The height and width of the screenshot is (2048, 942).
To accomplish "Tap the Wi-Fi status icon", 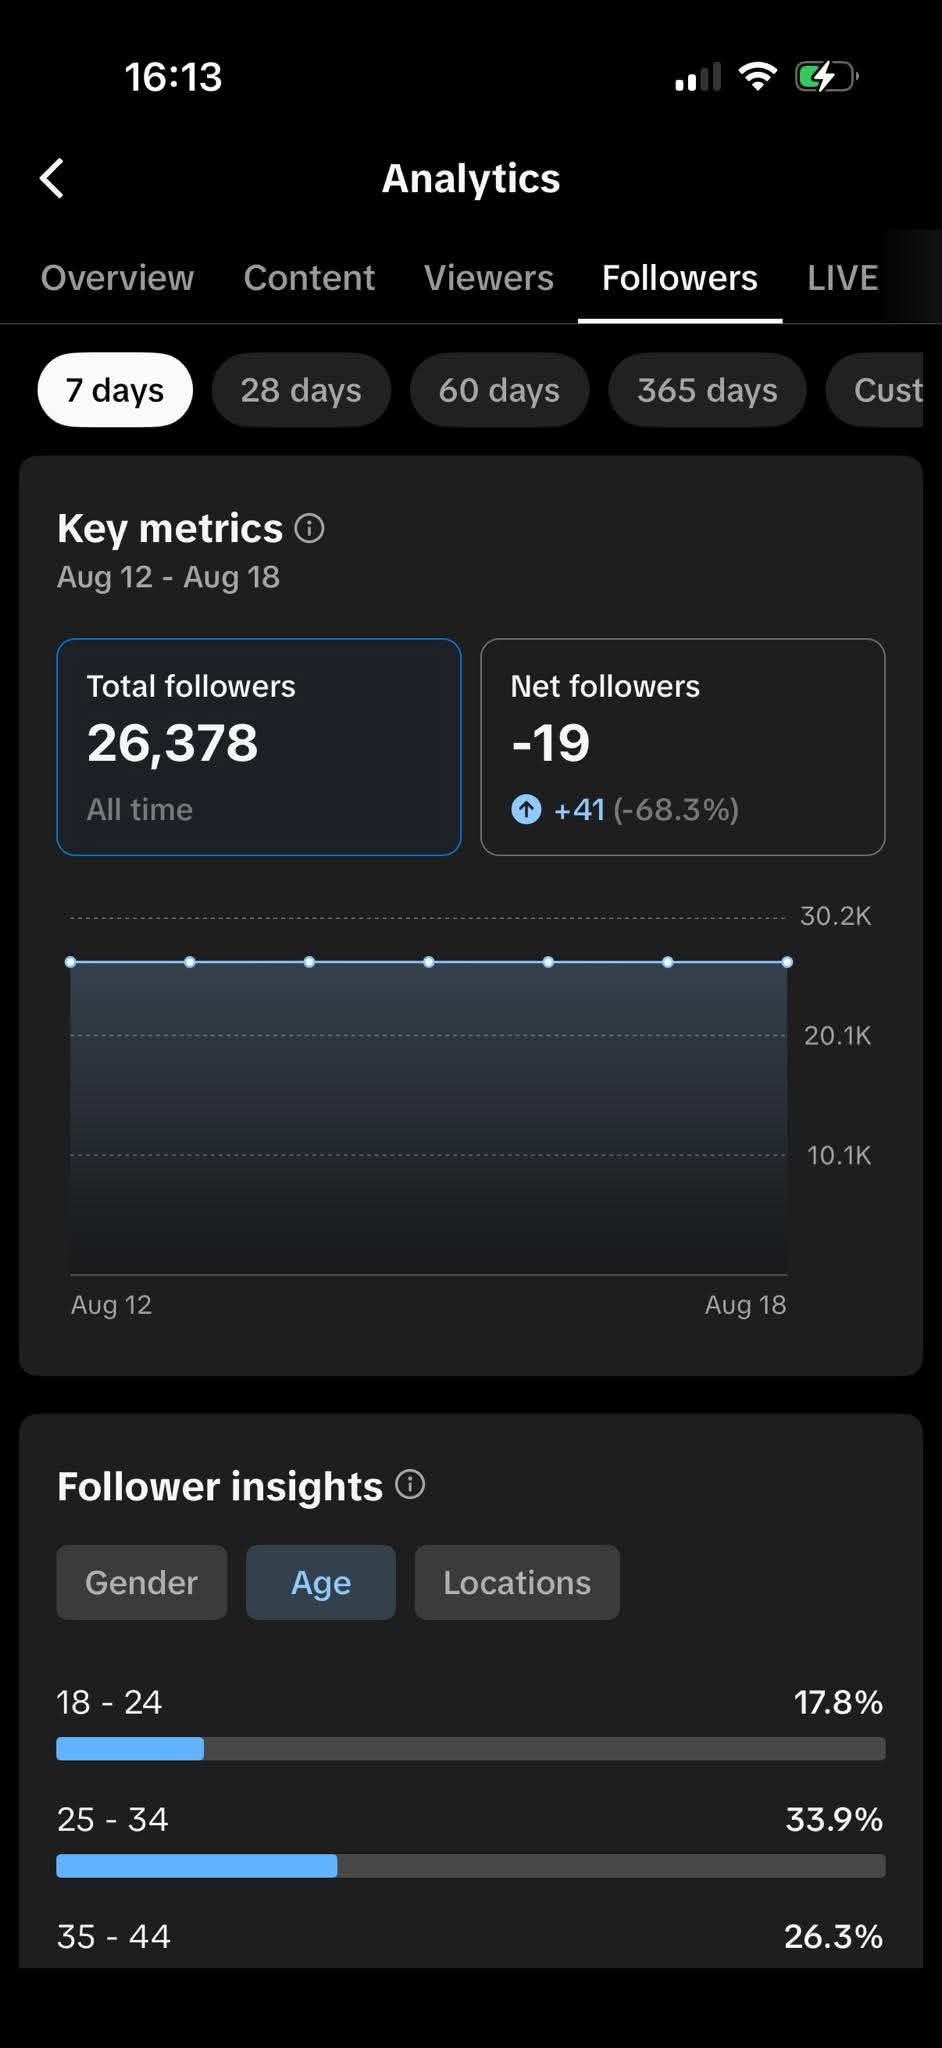I will pyautogui.click(x=757, y=77).
